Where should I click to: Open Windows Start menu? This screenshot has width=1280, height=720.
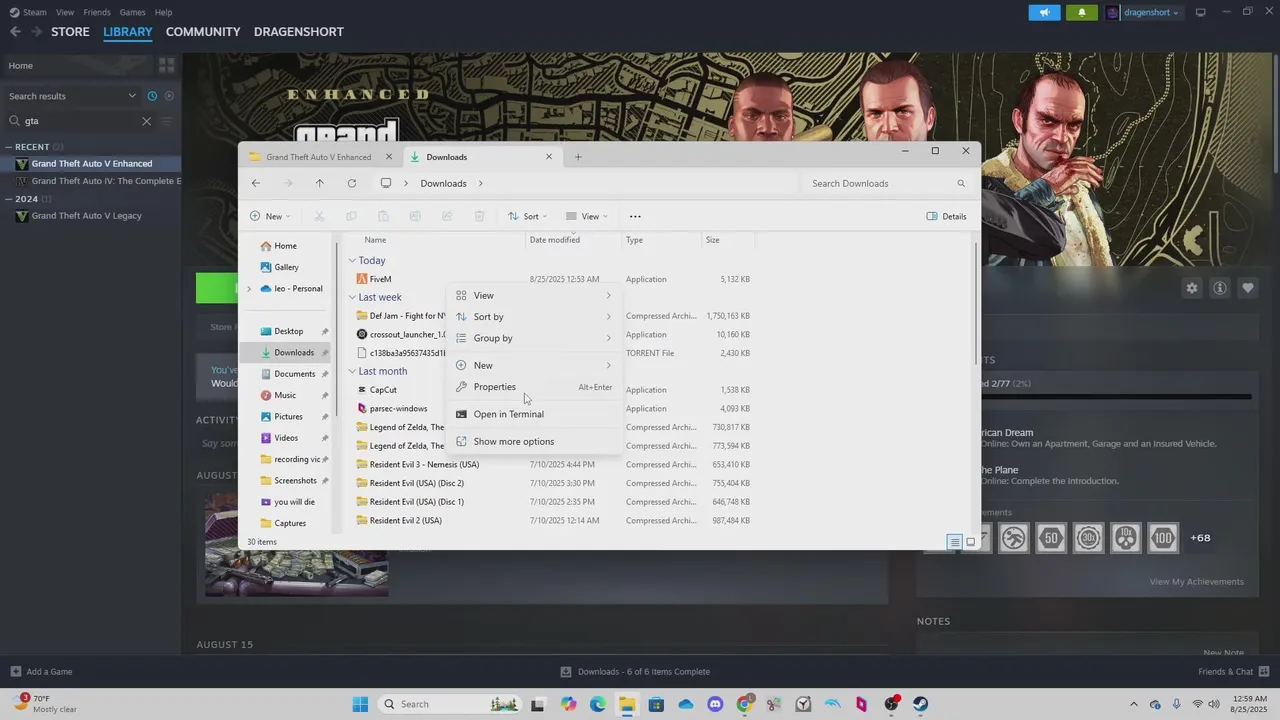tap(361, 704)
